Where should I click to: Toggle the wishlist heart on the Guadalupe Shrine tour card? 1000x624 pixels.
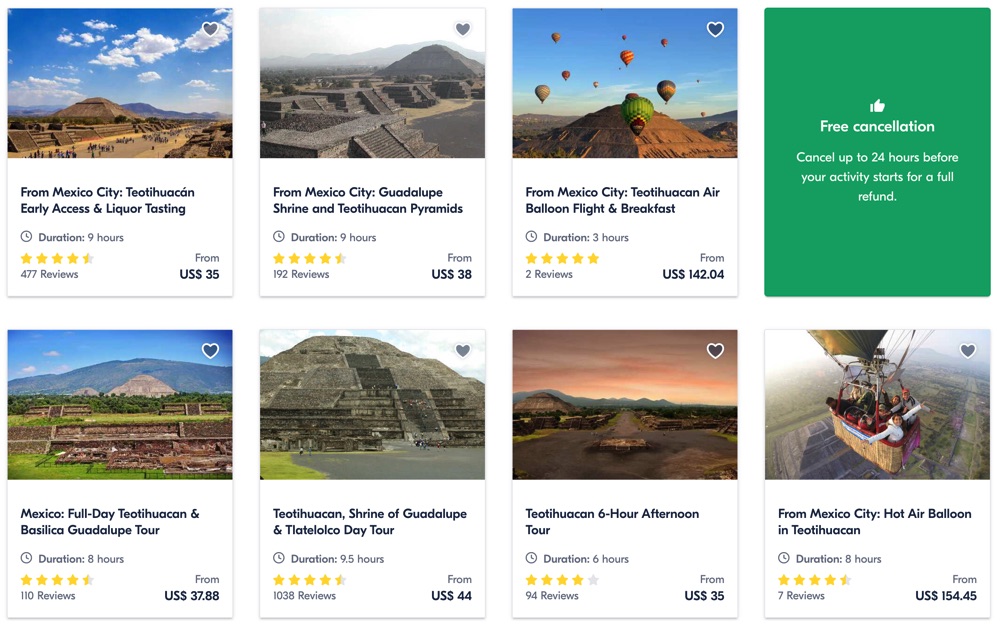462,29
